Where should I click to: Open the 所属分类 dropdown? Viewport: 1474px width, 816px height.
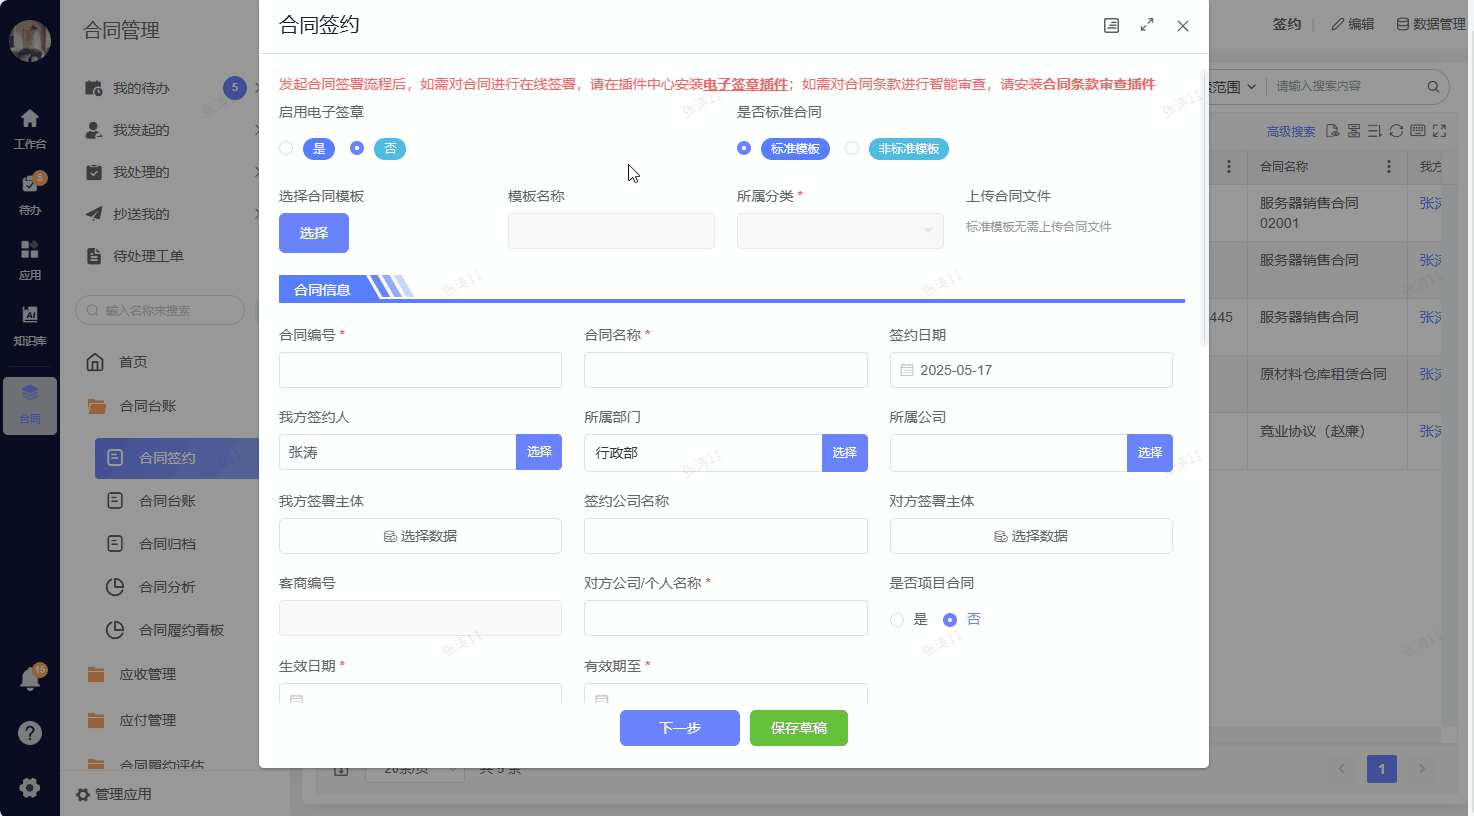coord(840,231)
